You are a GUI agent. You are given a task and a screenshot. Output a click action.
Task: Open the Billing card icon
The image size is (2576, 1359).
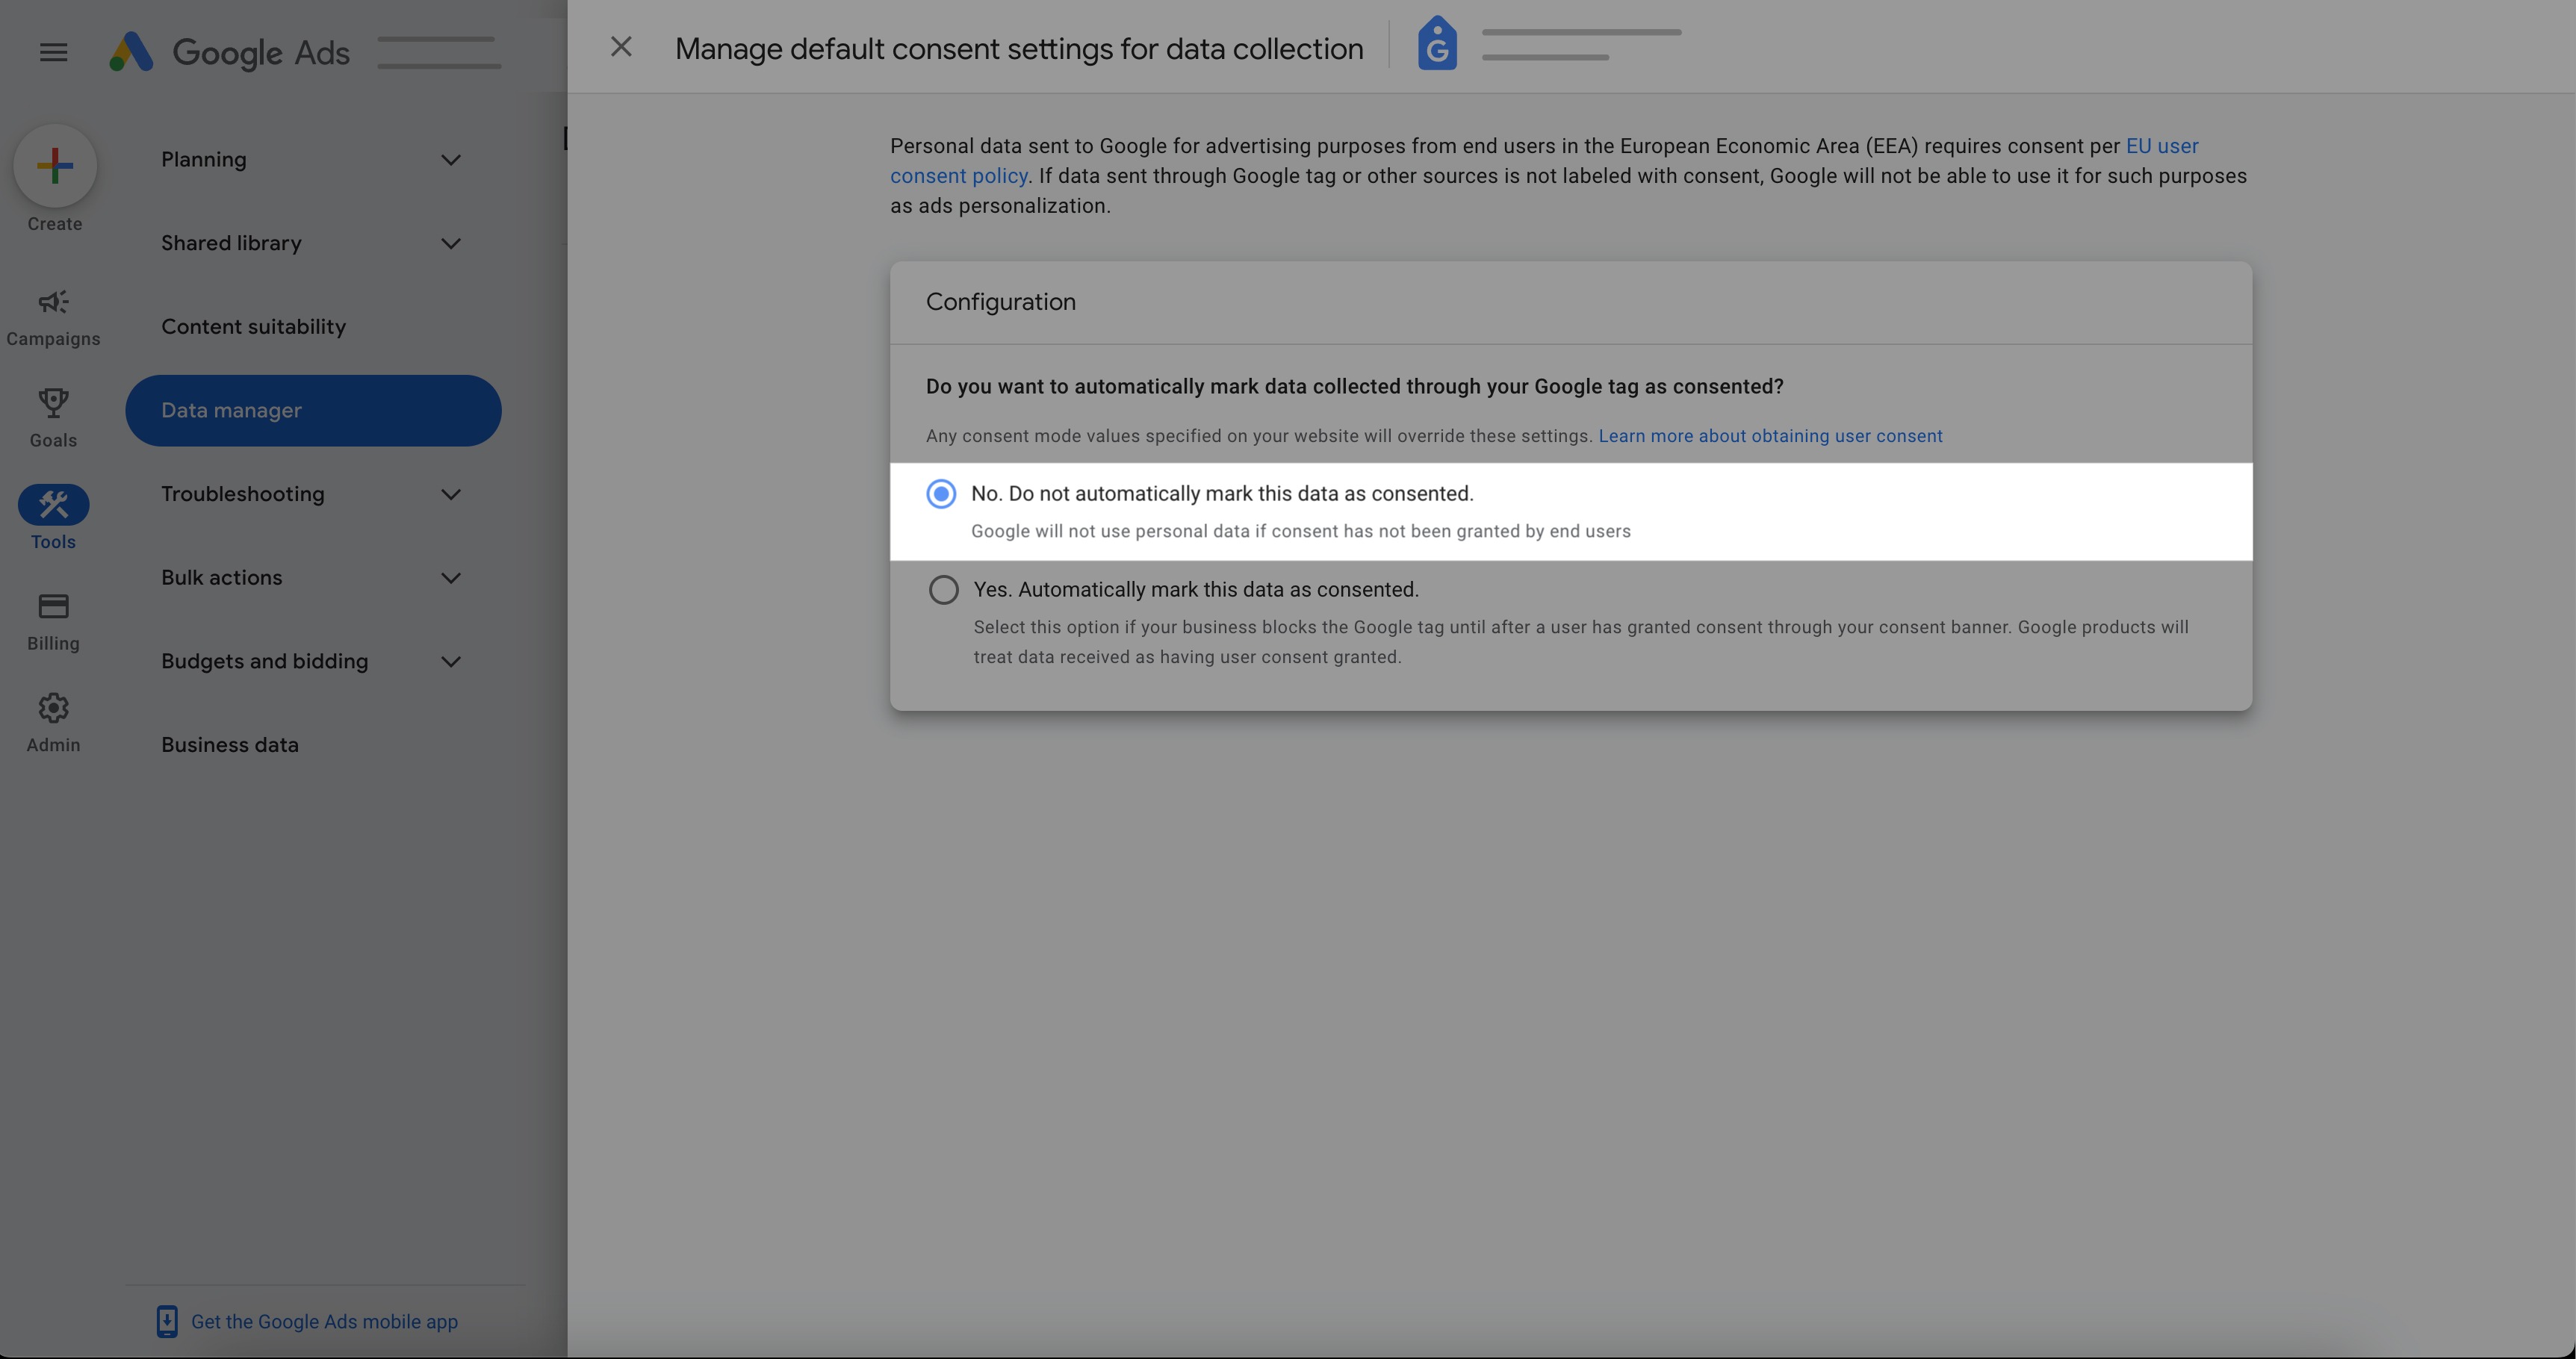[x=53, y=606]
